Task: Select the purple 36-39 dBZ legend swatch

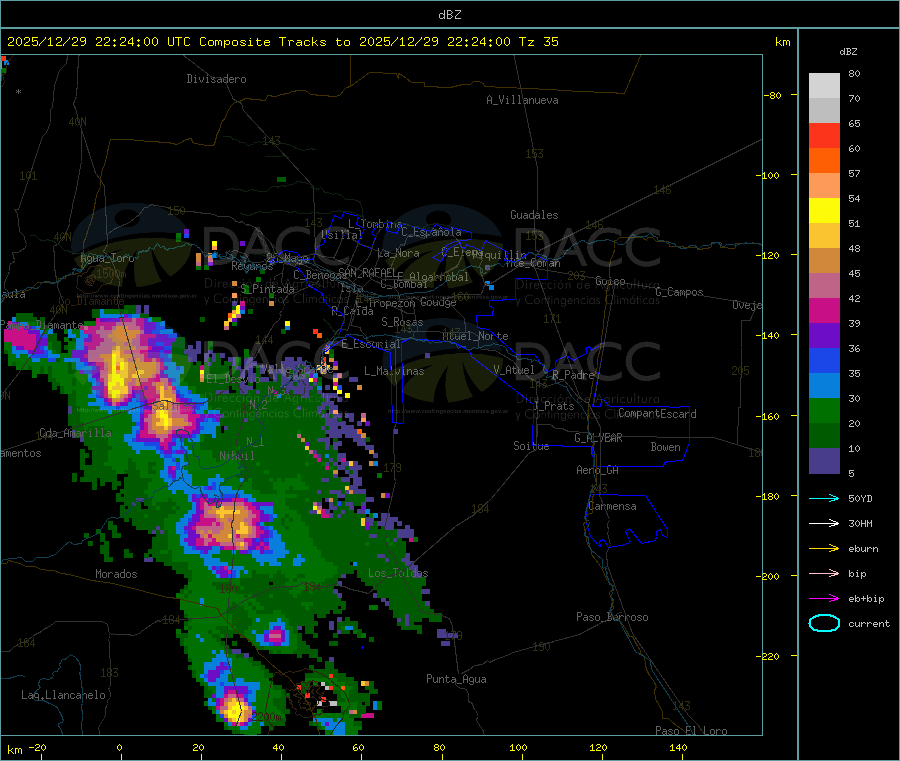Action: [824, 336]
